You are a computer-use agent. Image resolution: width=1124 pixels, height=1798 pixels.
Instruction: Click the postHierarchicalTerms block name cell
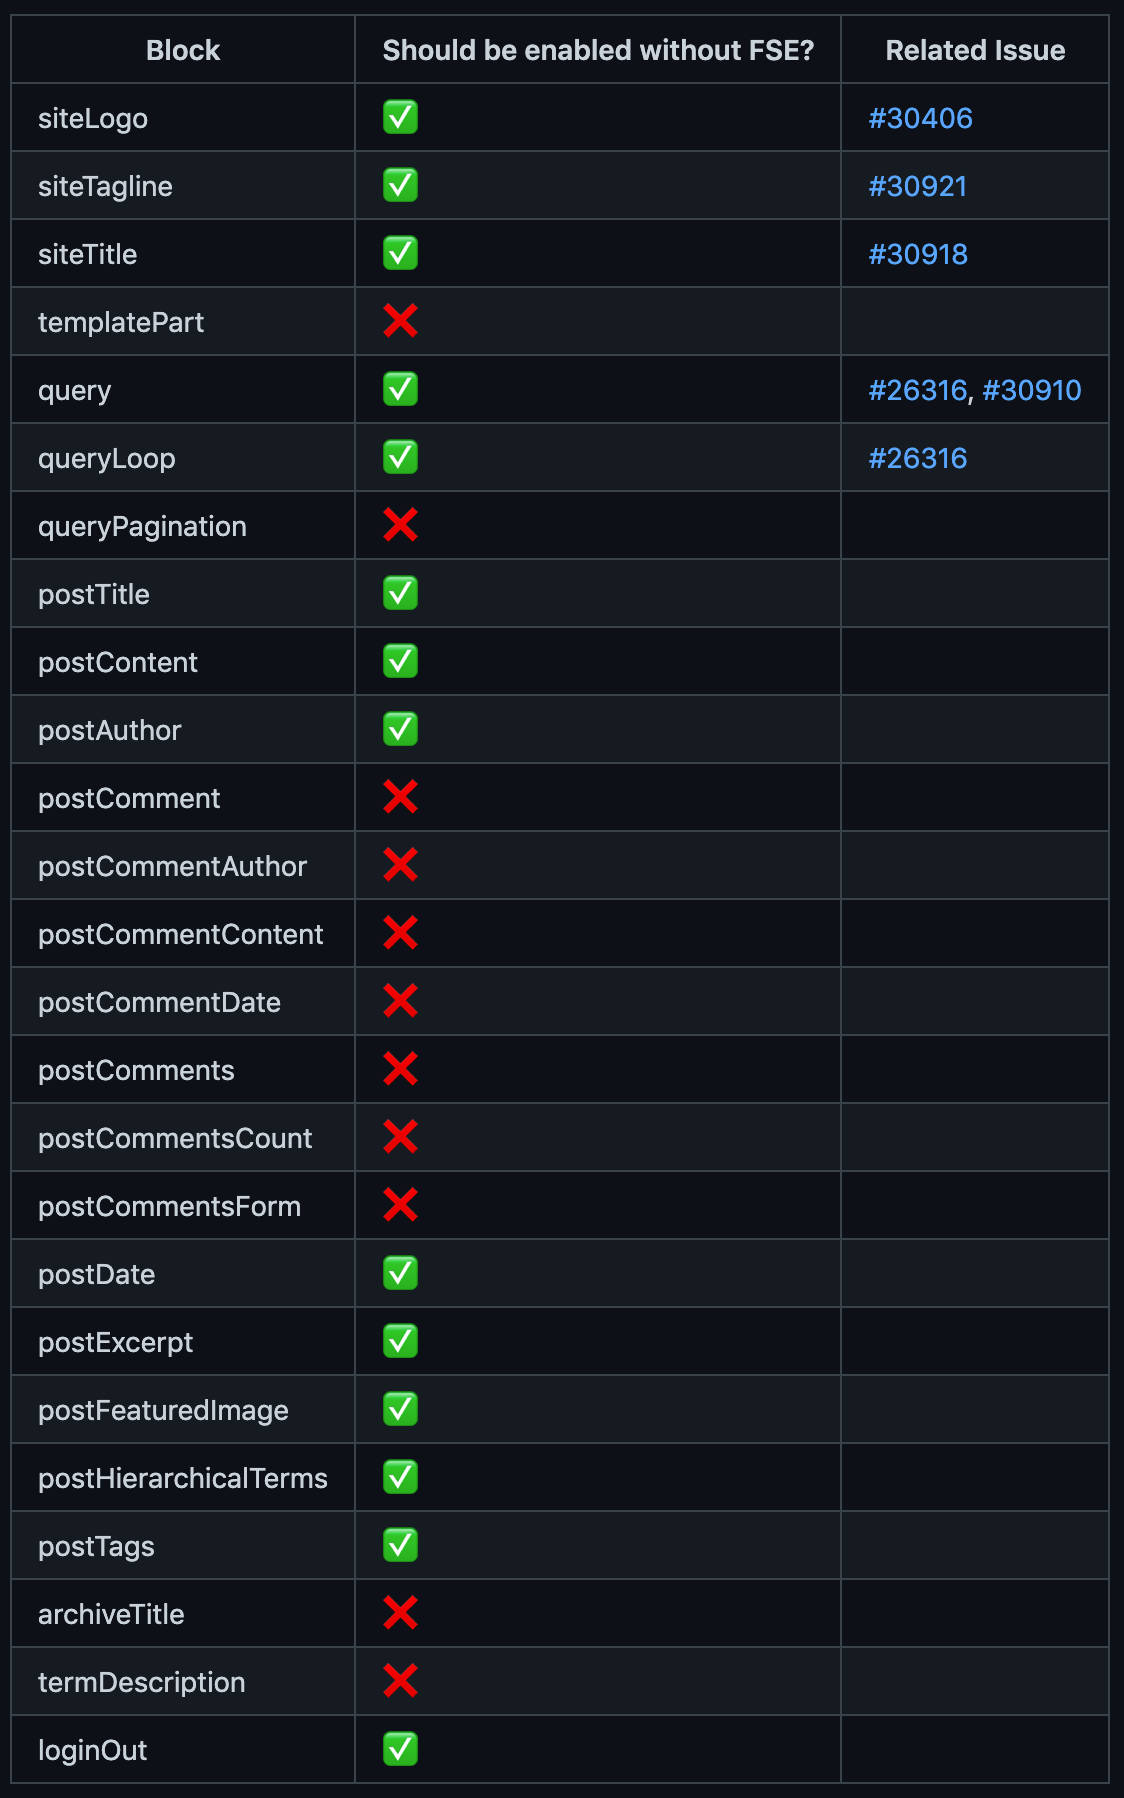click(183, 1478)
